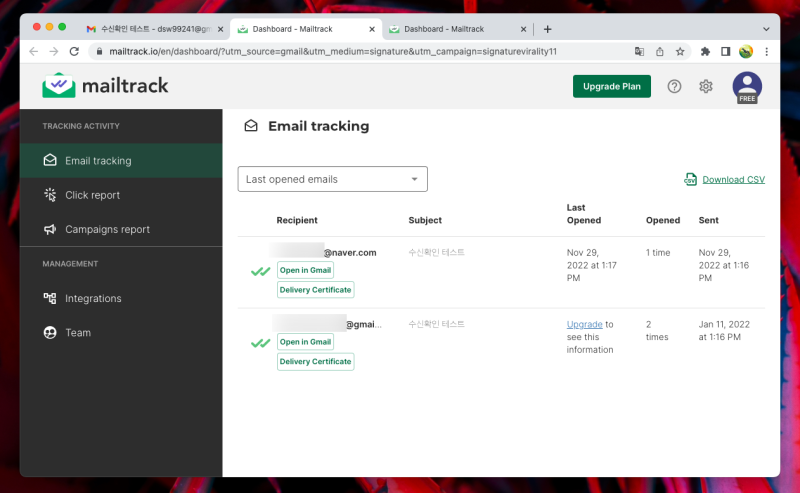800x493 pixels.
Task: Click the Download CSV link
Action: (733, 180)
